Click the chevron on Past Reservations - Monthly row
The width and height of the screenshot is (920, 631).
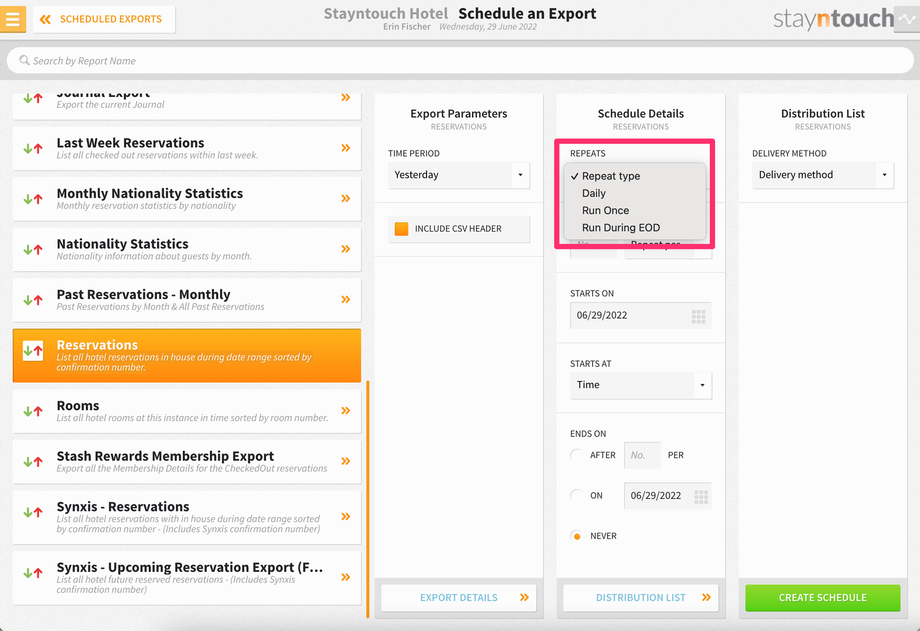pyautogui.click(x=346, y=299)
